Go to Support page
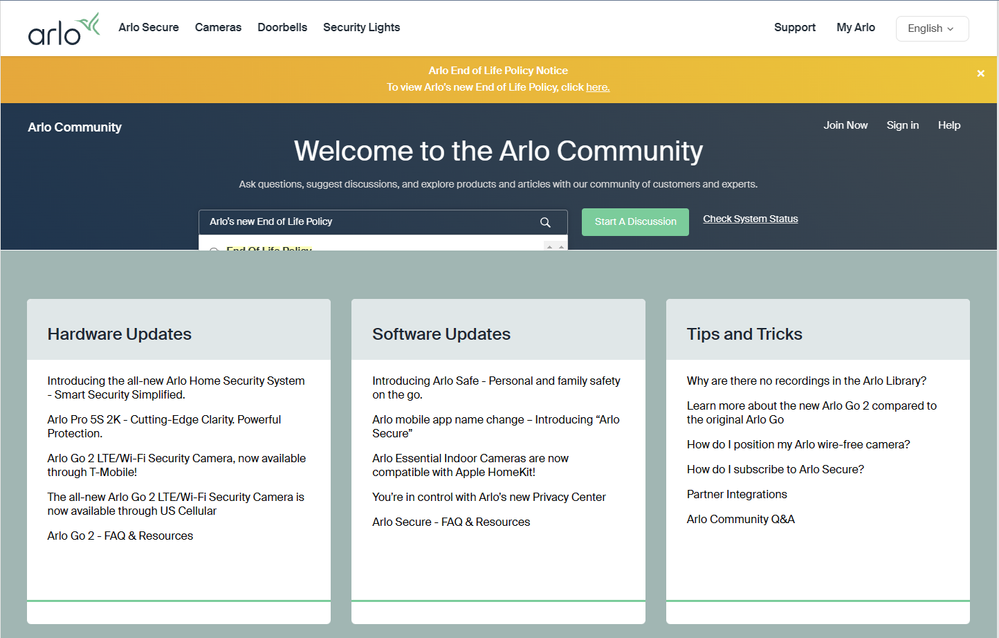 click(794, 27)
